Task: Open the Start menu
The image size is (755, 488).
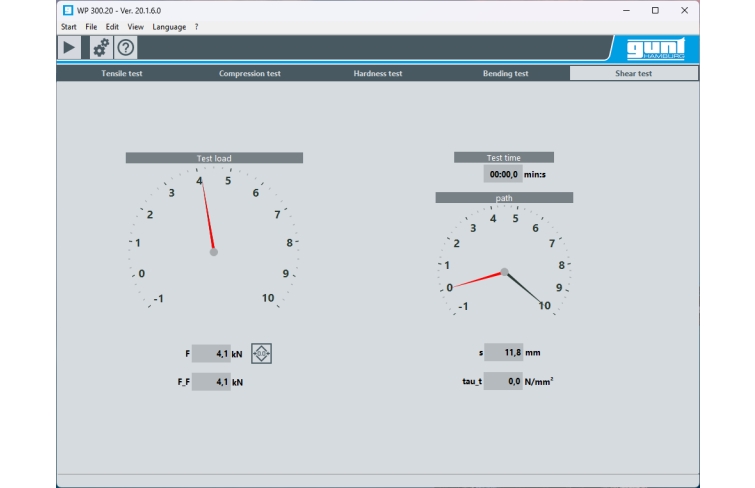Action: 68,27
